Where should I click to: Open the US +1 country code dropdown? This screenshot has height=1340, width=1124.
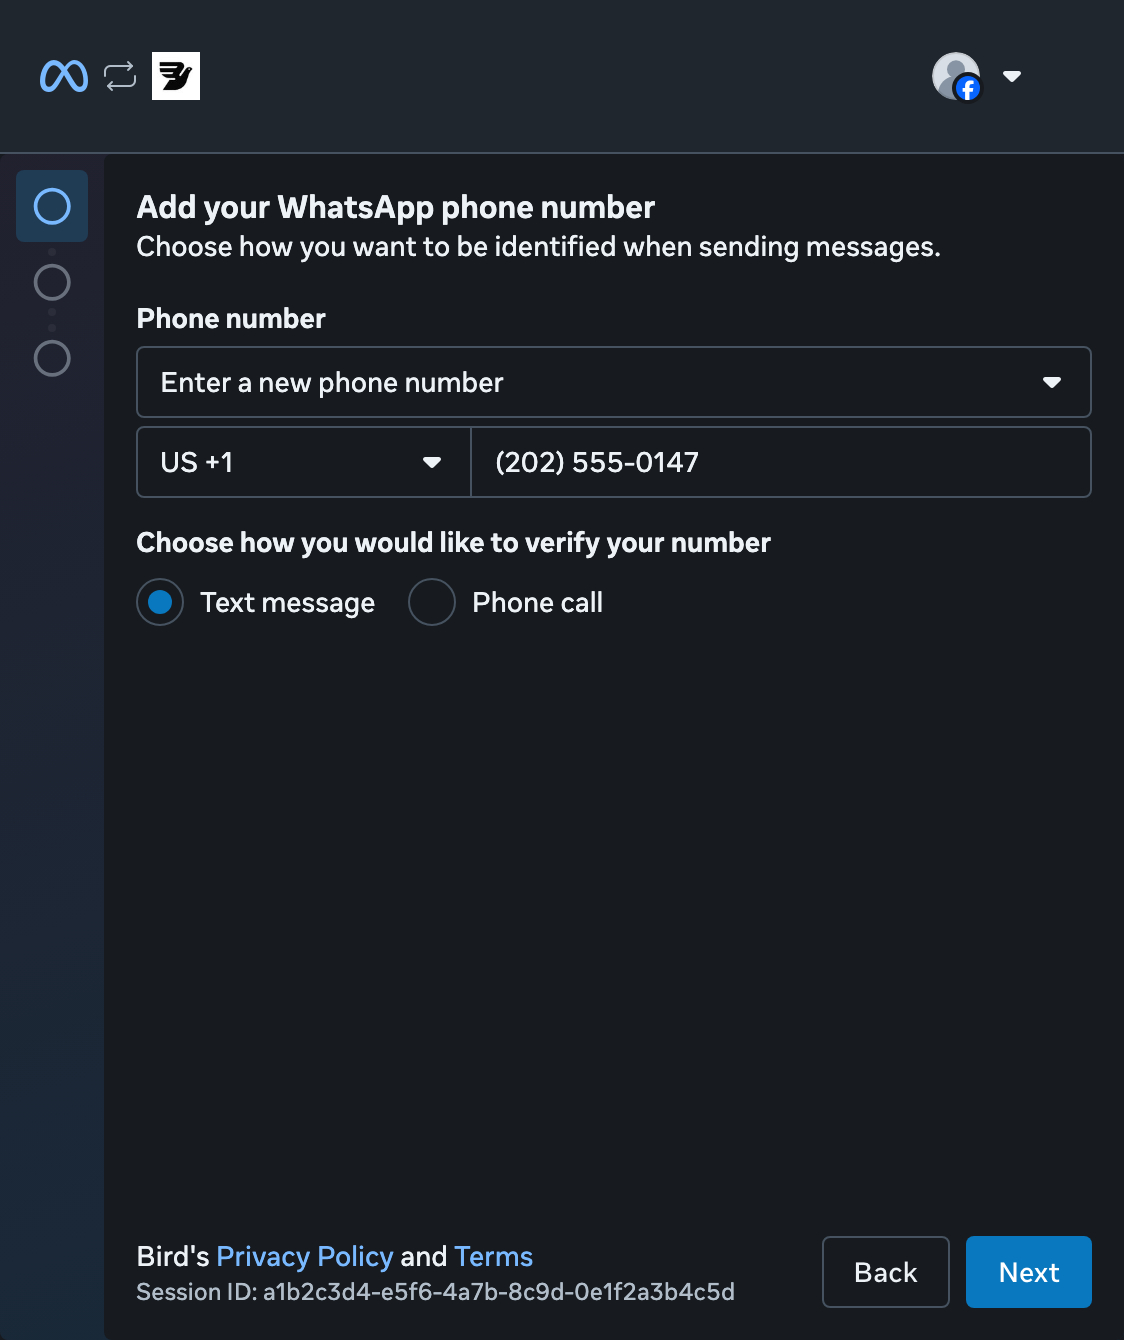(304, 462)
